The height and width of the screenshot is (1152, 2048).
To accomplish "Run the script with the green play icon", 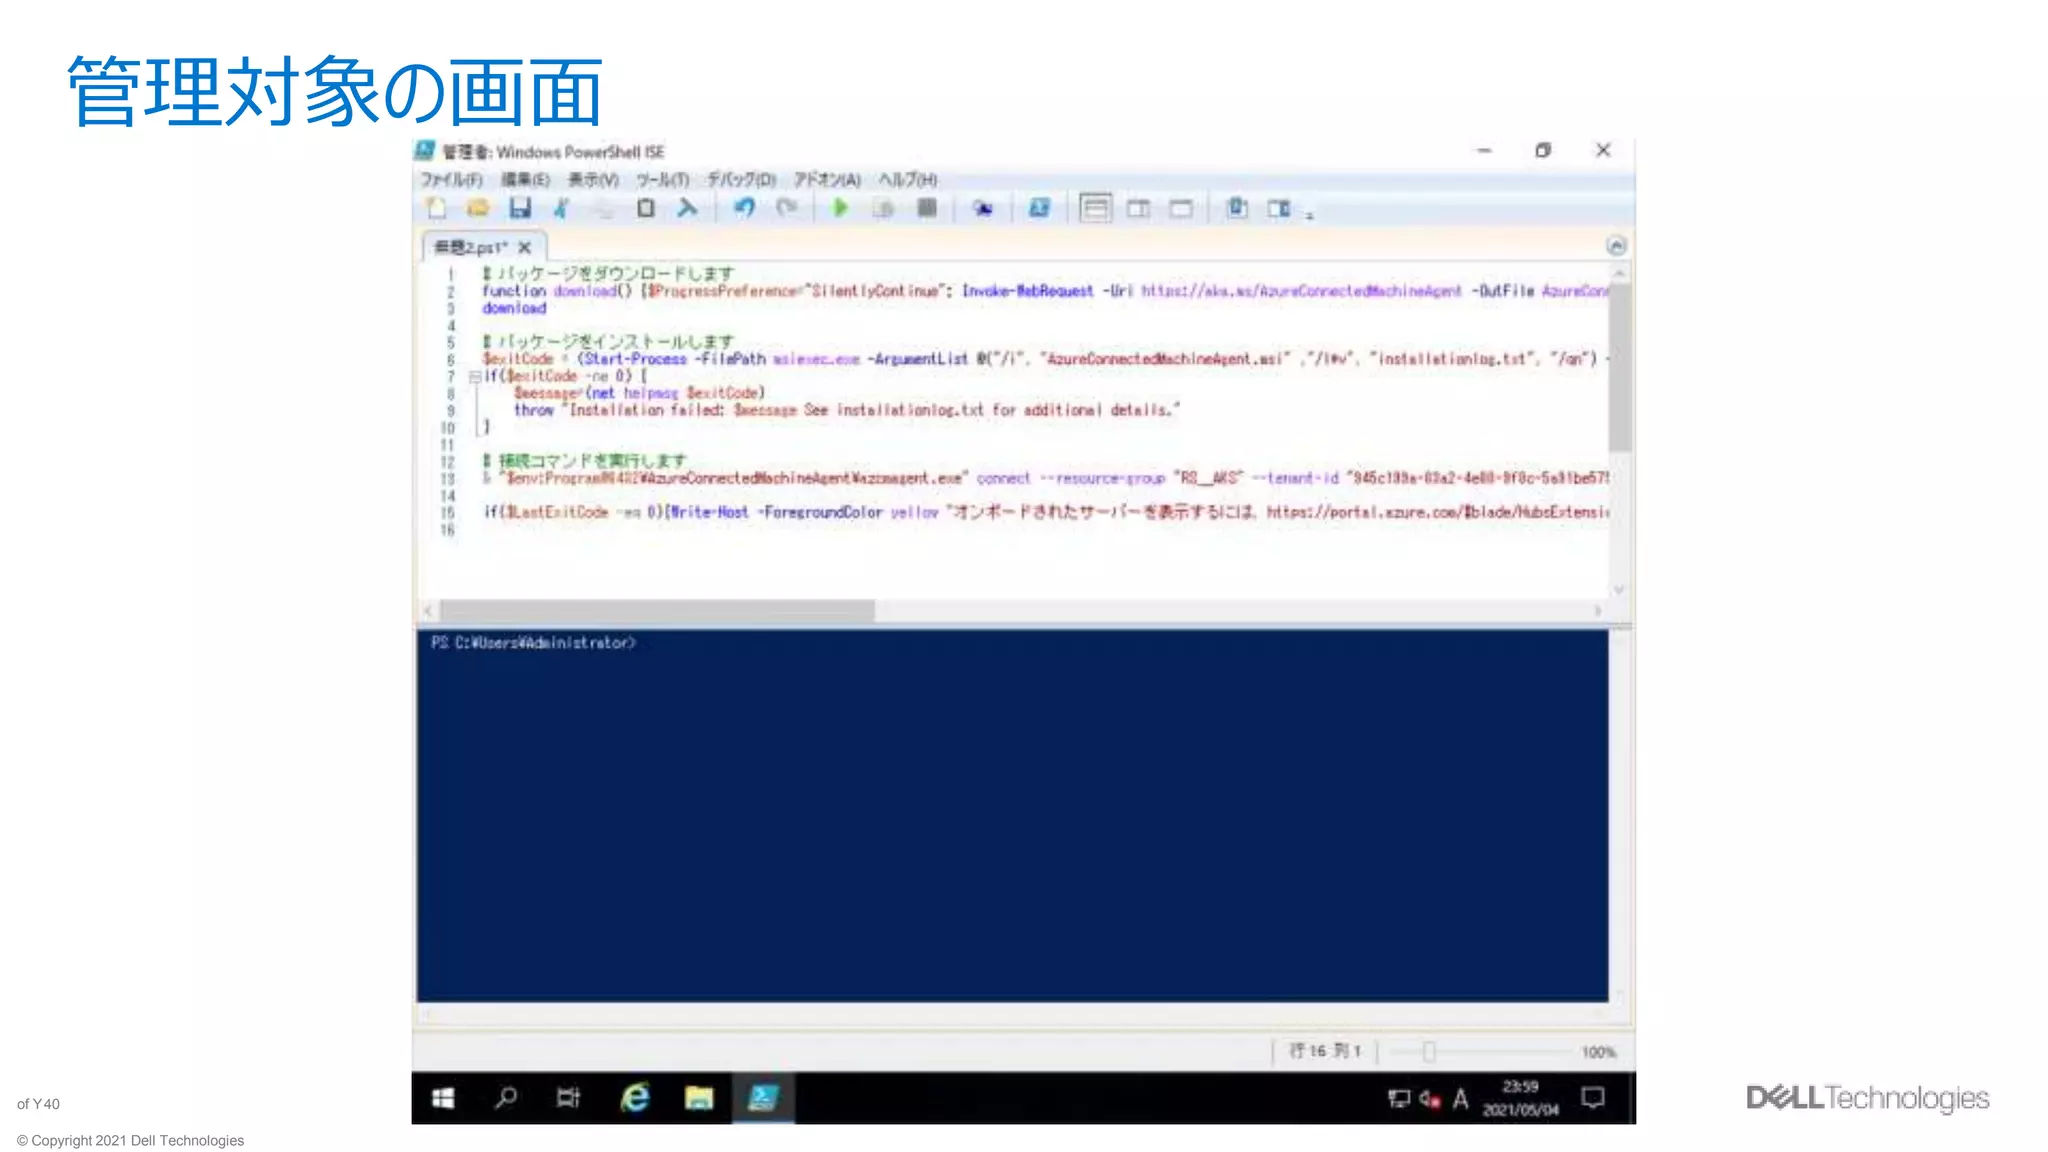I will point(840,208).
